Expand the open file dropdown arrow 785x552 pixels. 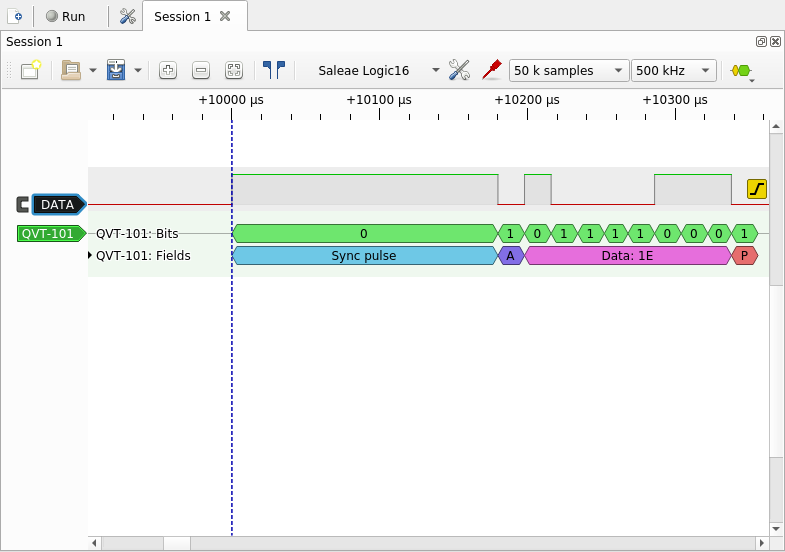[93, 71]
